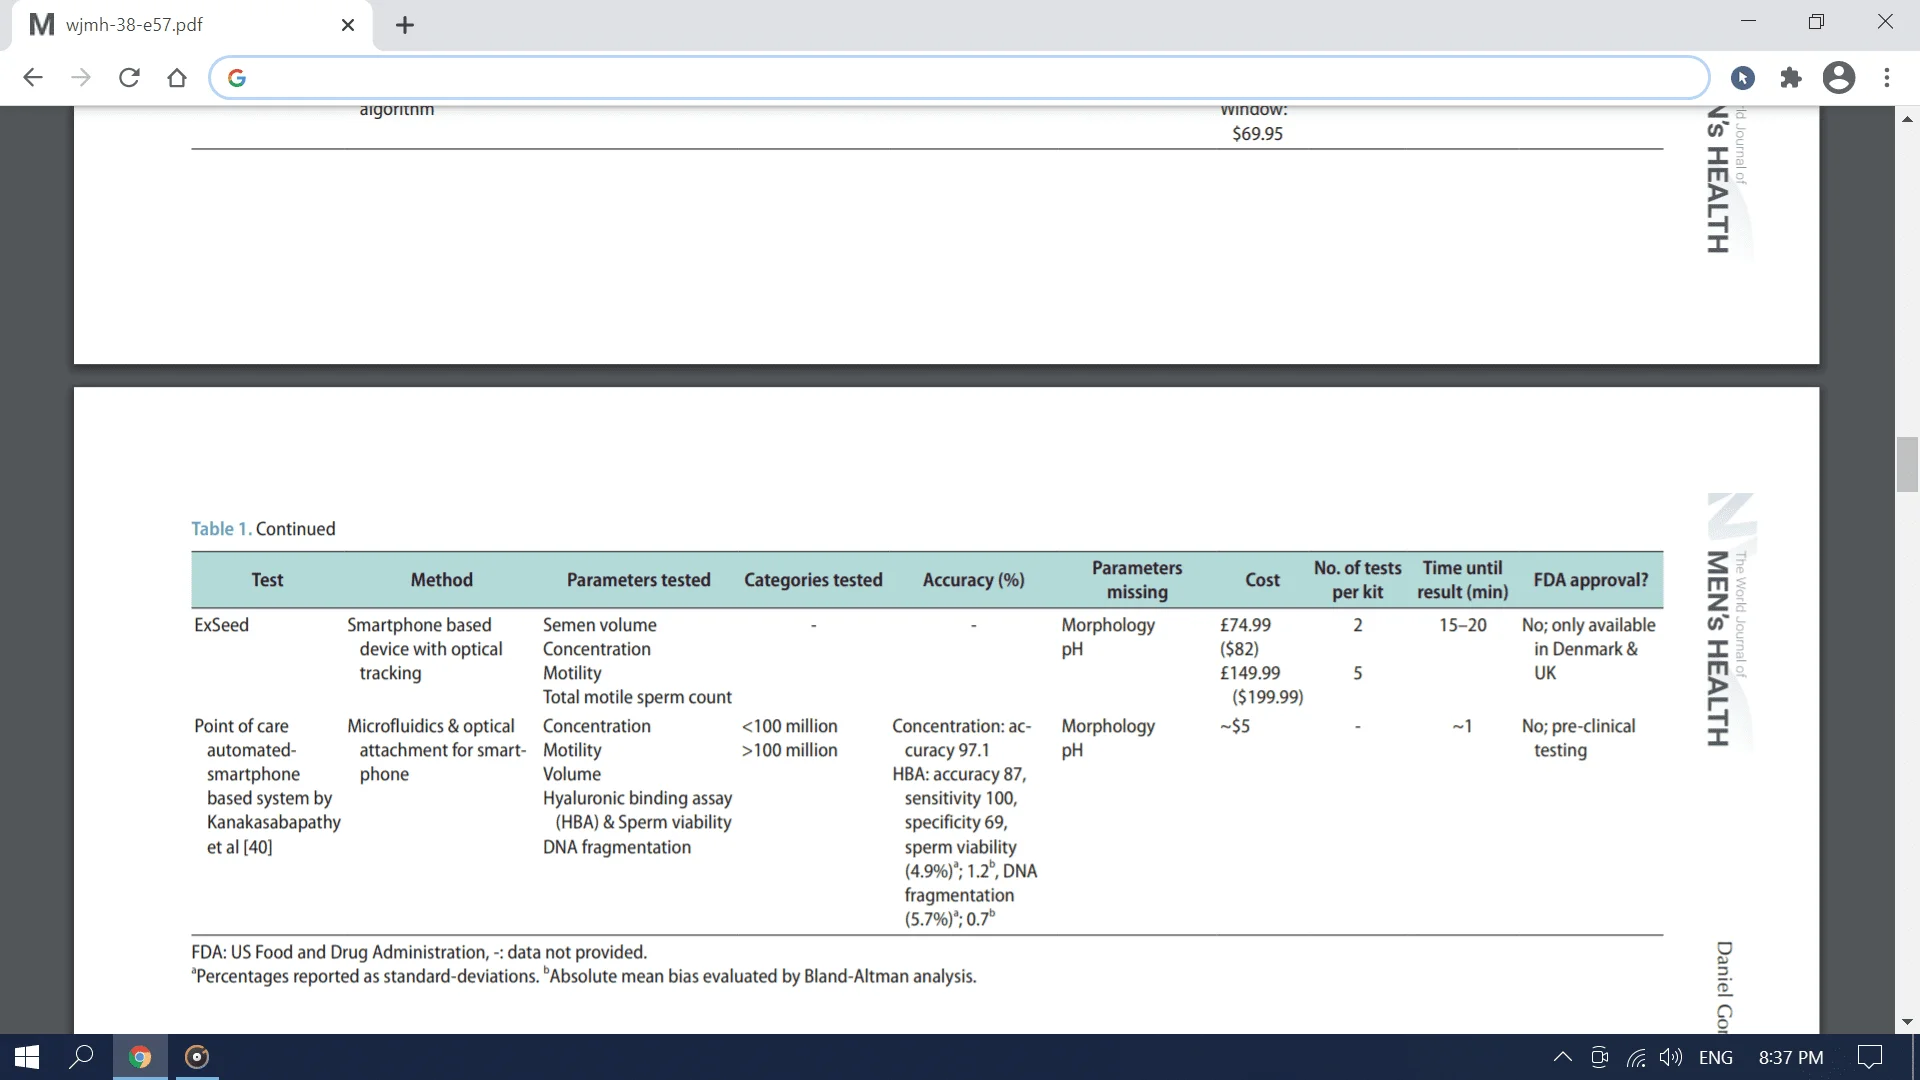Click the media player taskbar icon
The width and height of the screenshot is (1920, 1080).
tap(197, 1057)
